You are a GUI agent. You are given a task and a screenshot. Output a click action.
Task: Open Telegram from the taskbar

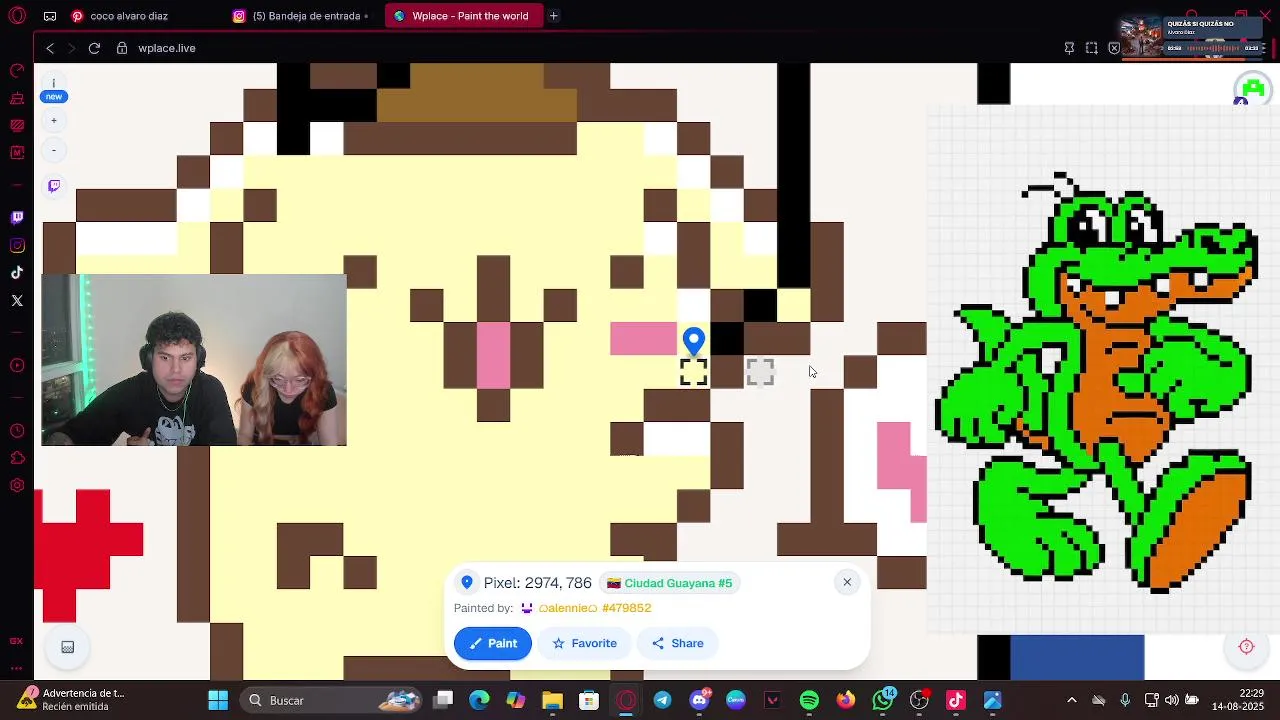662,700
